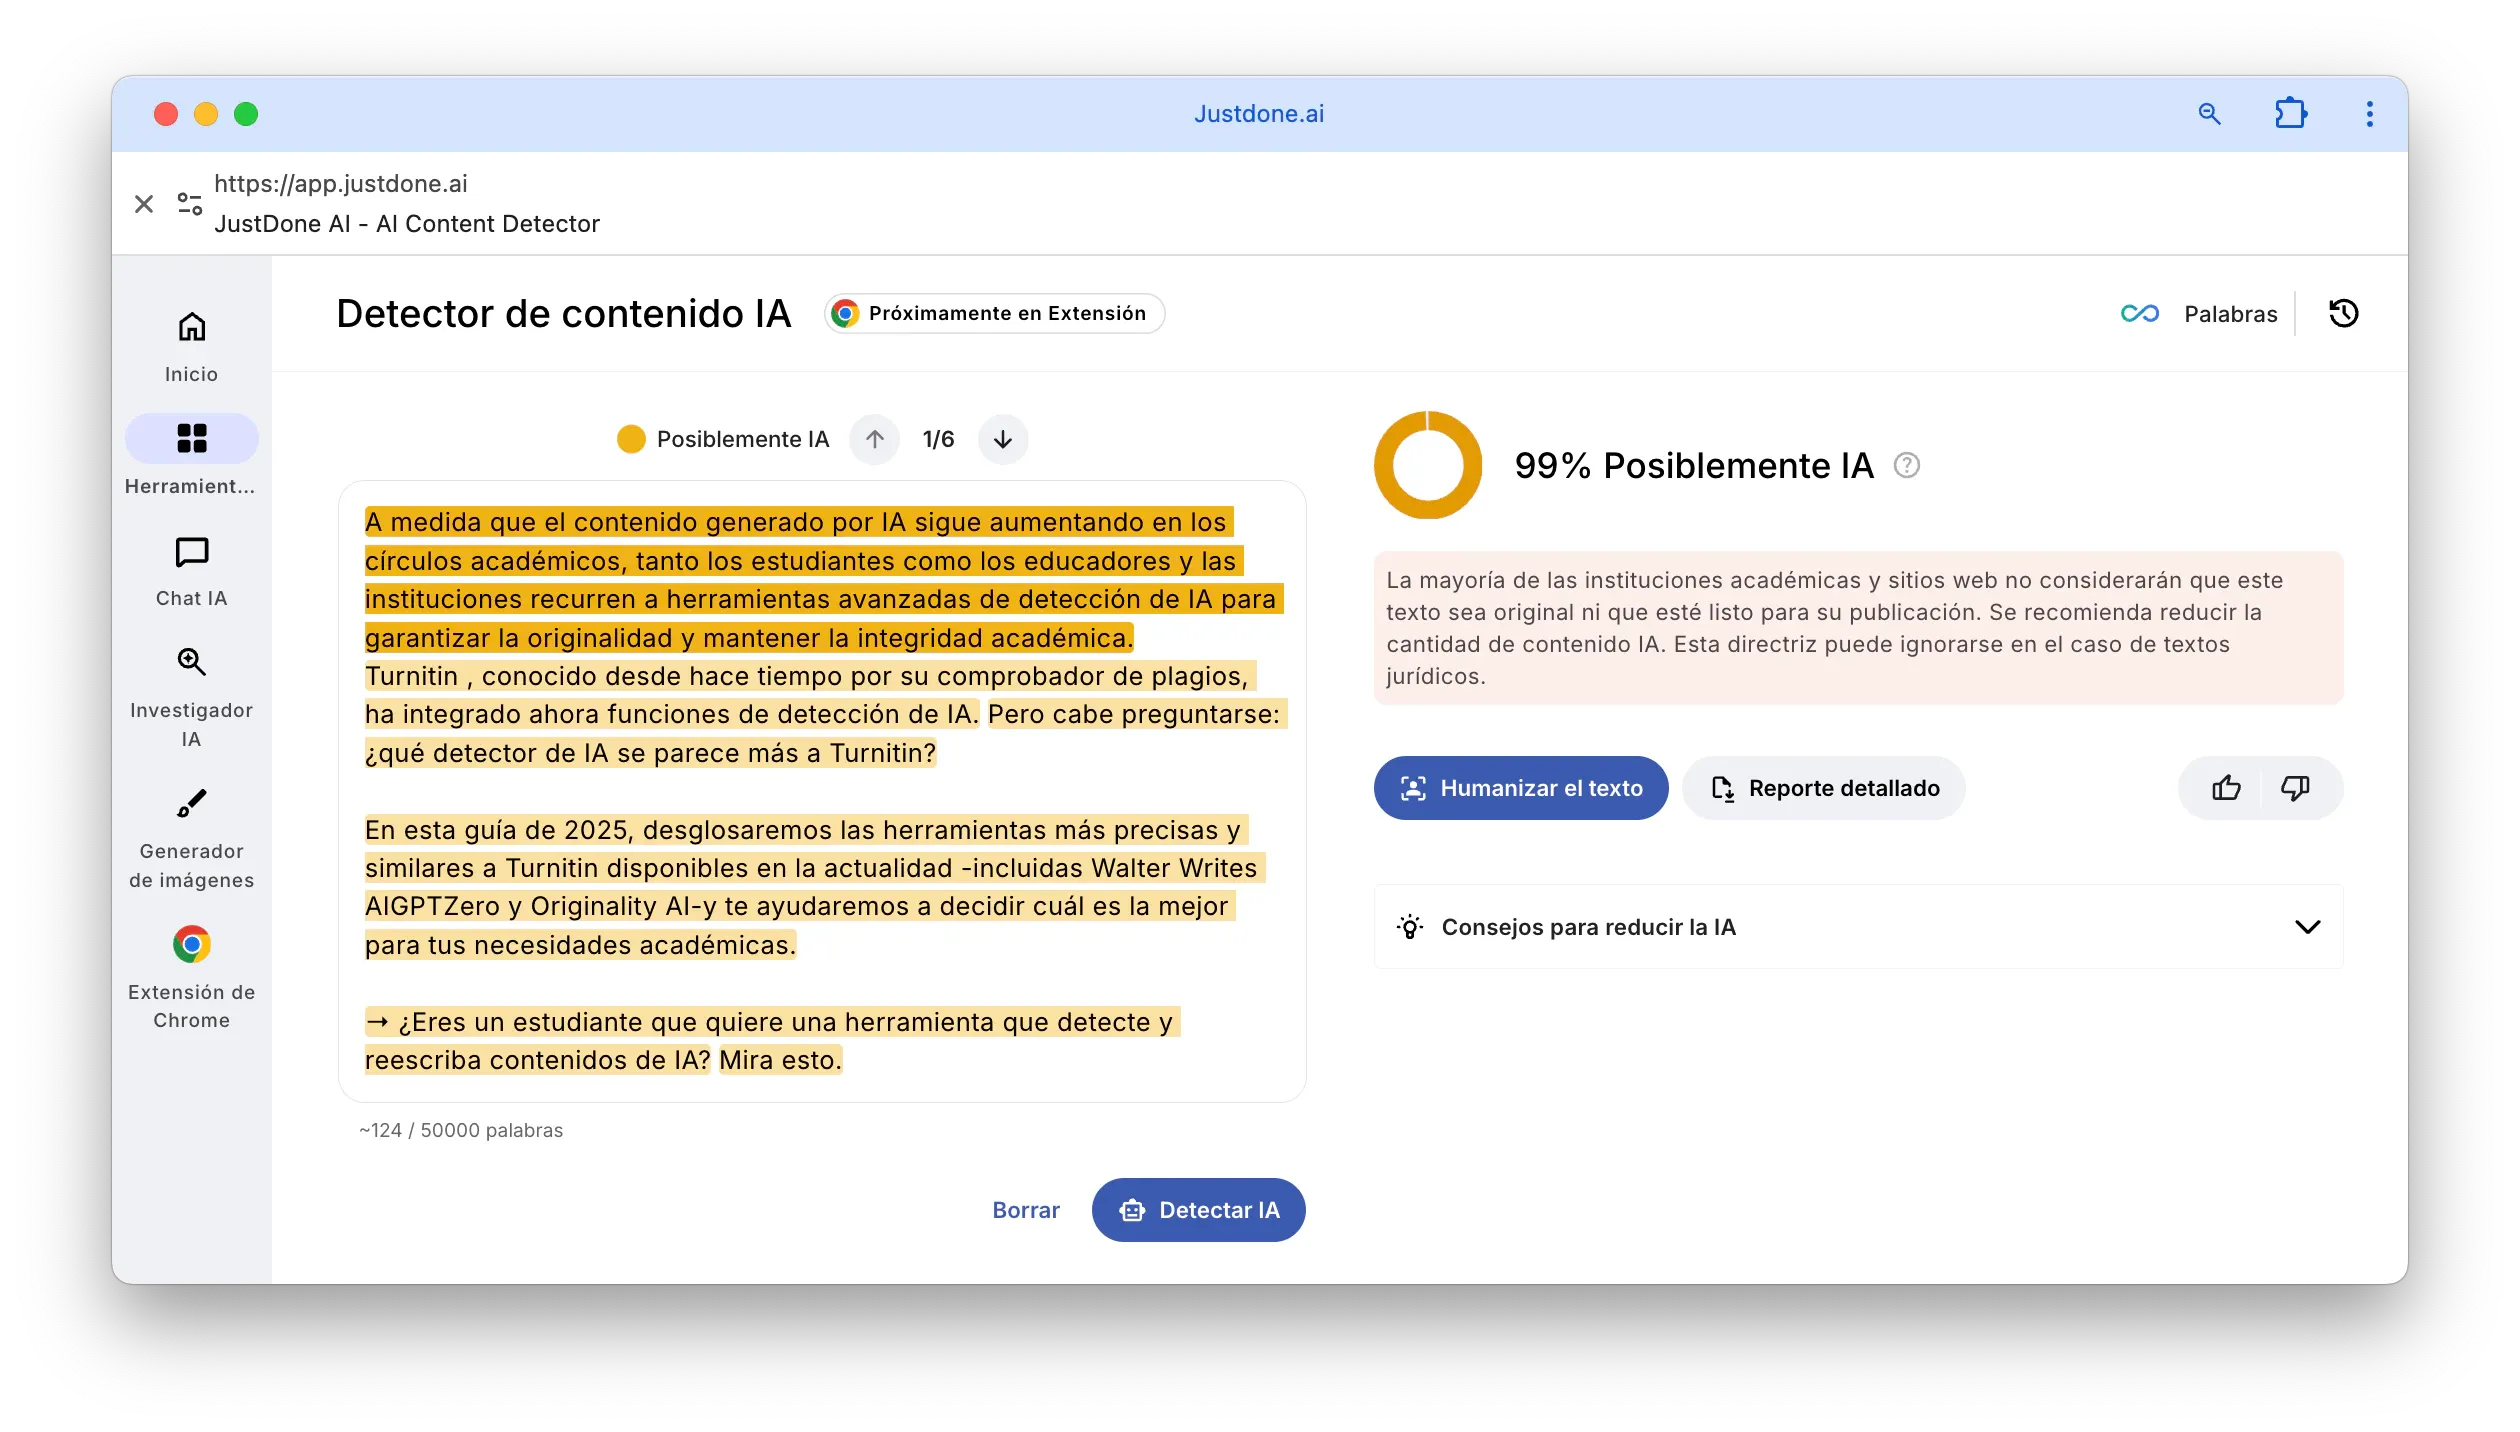This screenshot has width=2520, height=1432.
Task: Select the Herramientas grid icon
Action: point(191,439)
